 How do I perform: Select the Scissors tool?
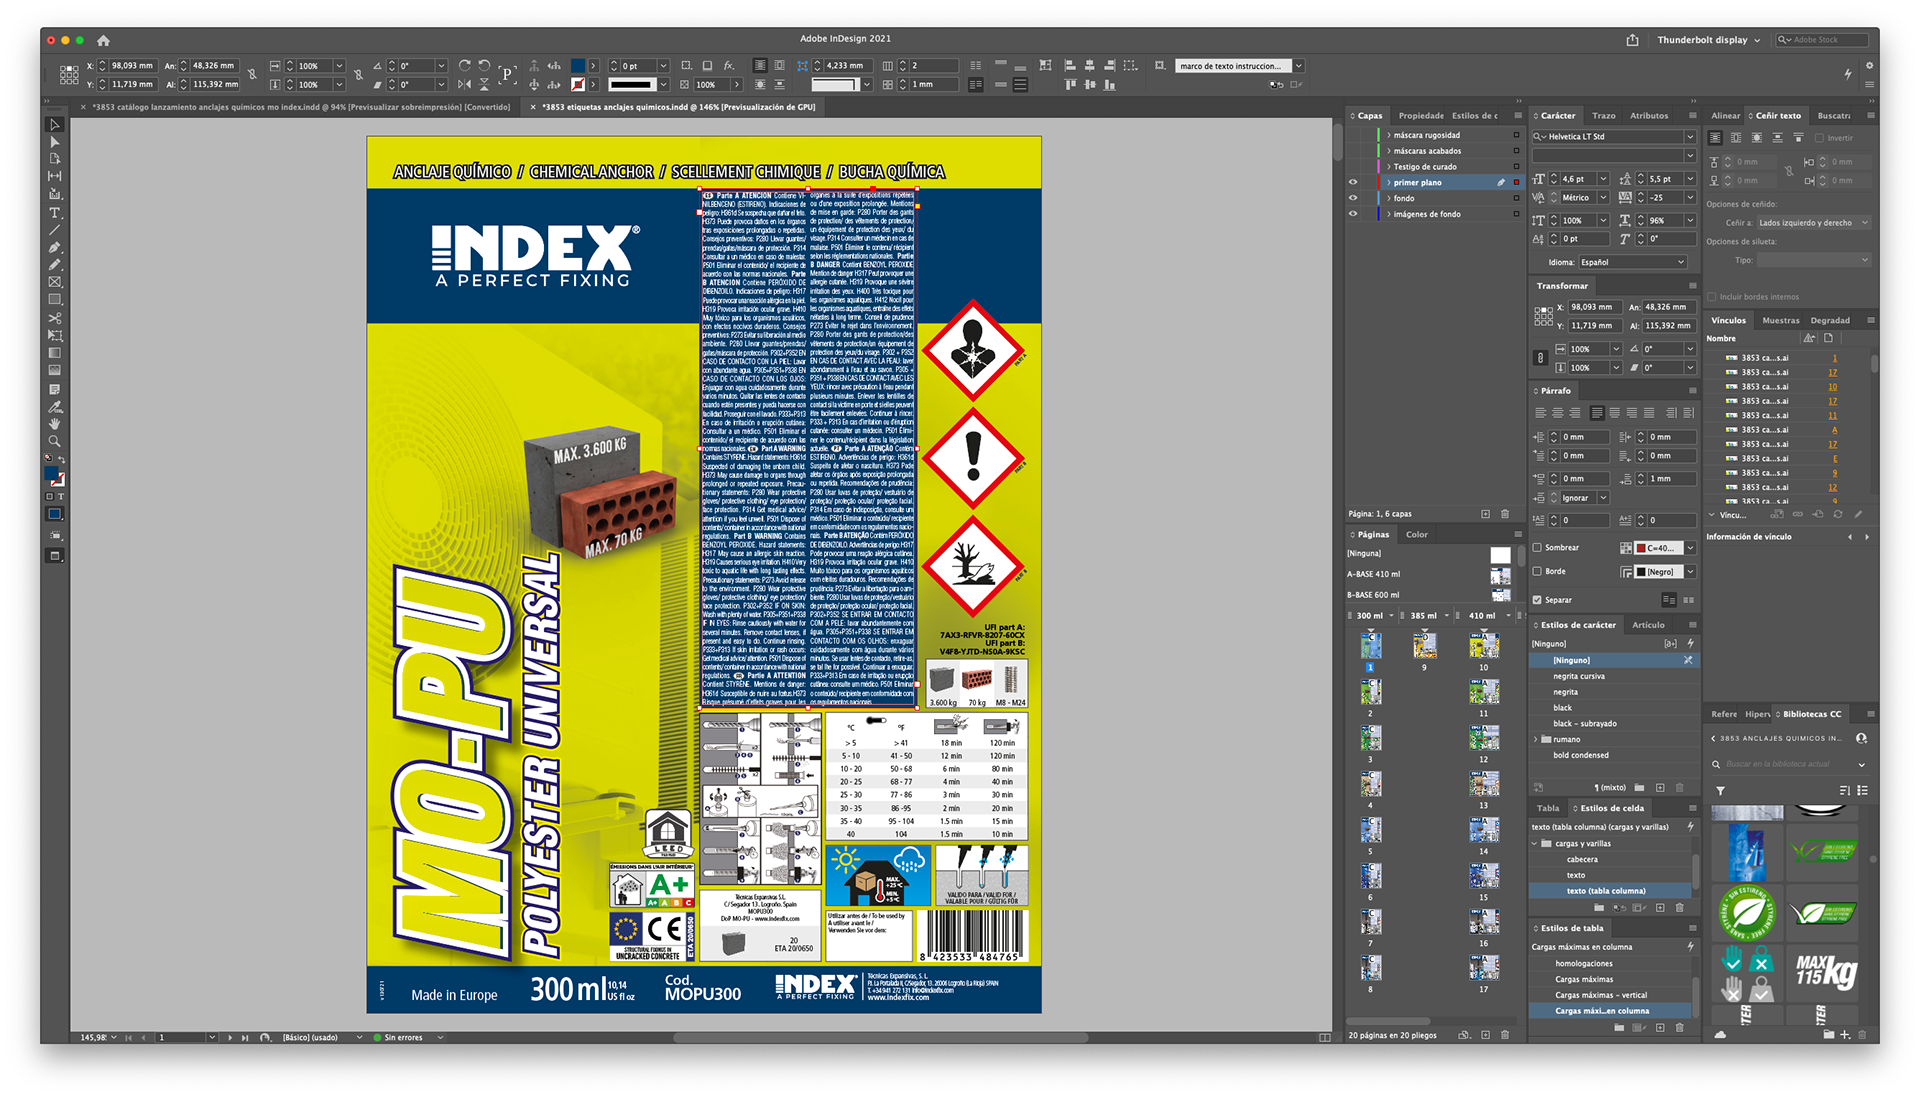pos(55,318)
